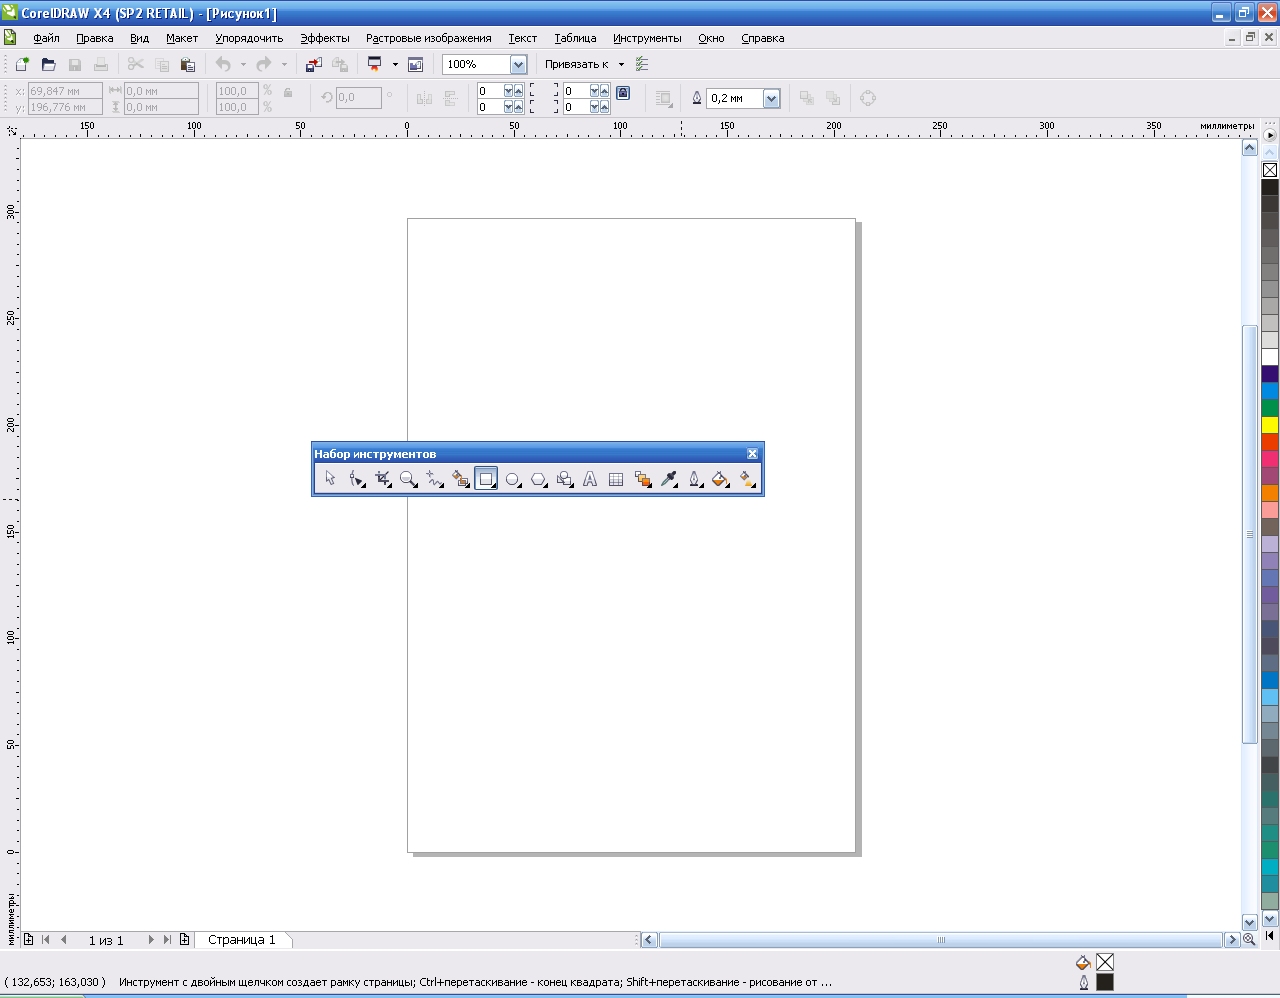Viewport: 1280px width, 998px height.
Task: Create a new document from toolbar
Action: [22, 64]
